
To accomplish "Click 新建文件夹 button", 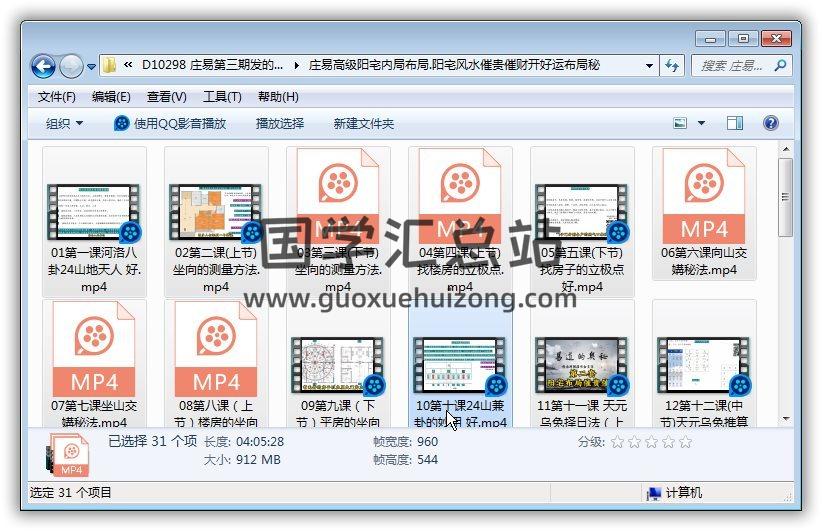I will [x=363, y=124].
